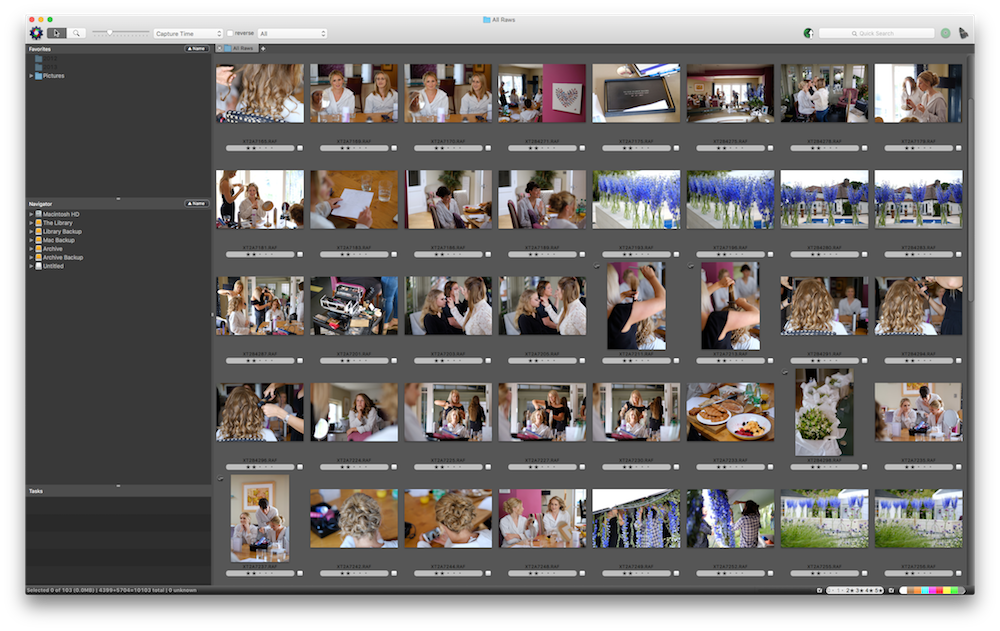Expand the Mac Backup tree node
The width and height of the screenshot is (1000, 631).
31,241
